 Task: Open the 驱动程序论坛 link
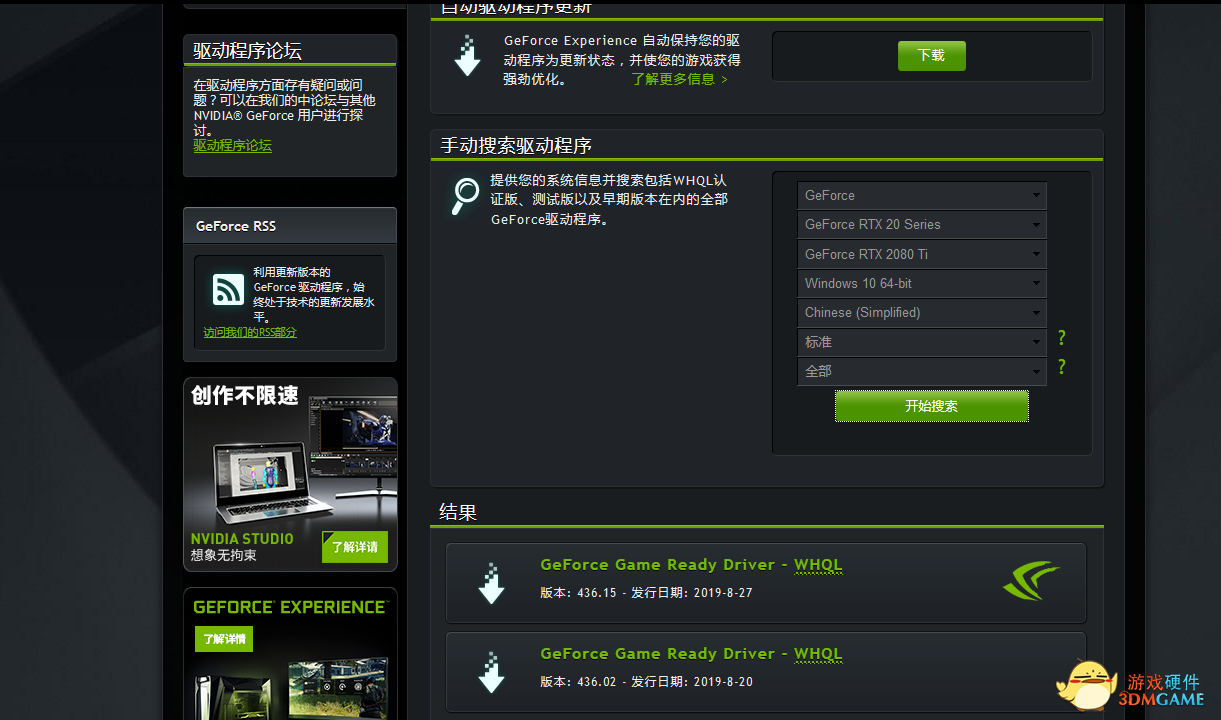click(232, 145)
